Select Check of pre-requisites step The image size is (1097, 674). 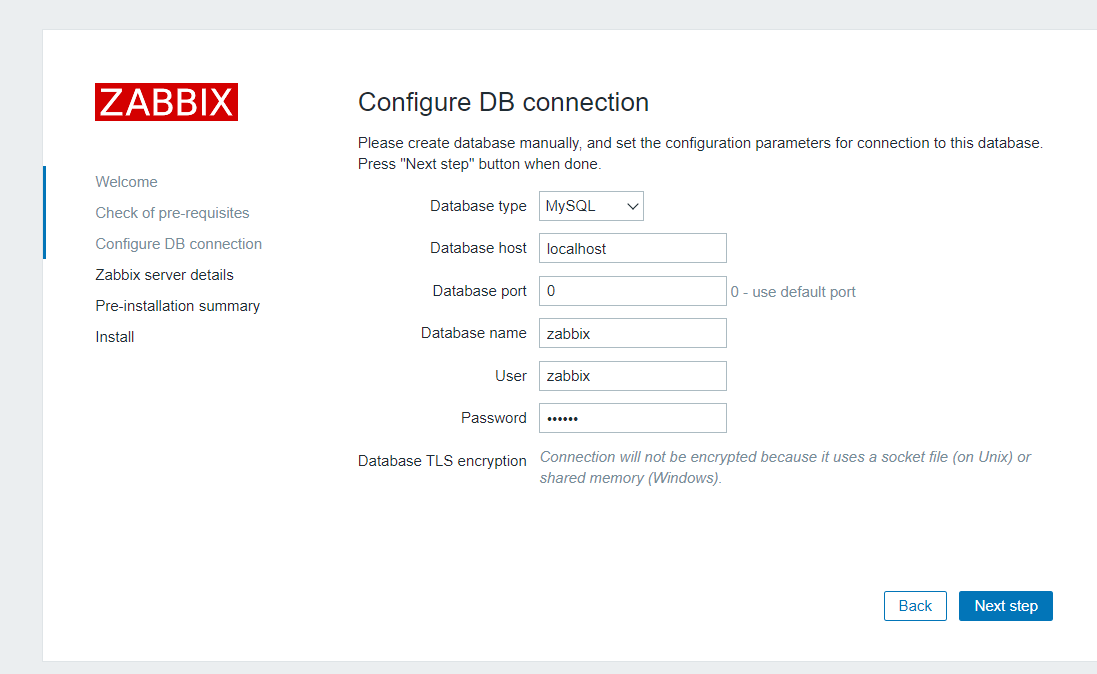[172, 213]
